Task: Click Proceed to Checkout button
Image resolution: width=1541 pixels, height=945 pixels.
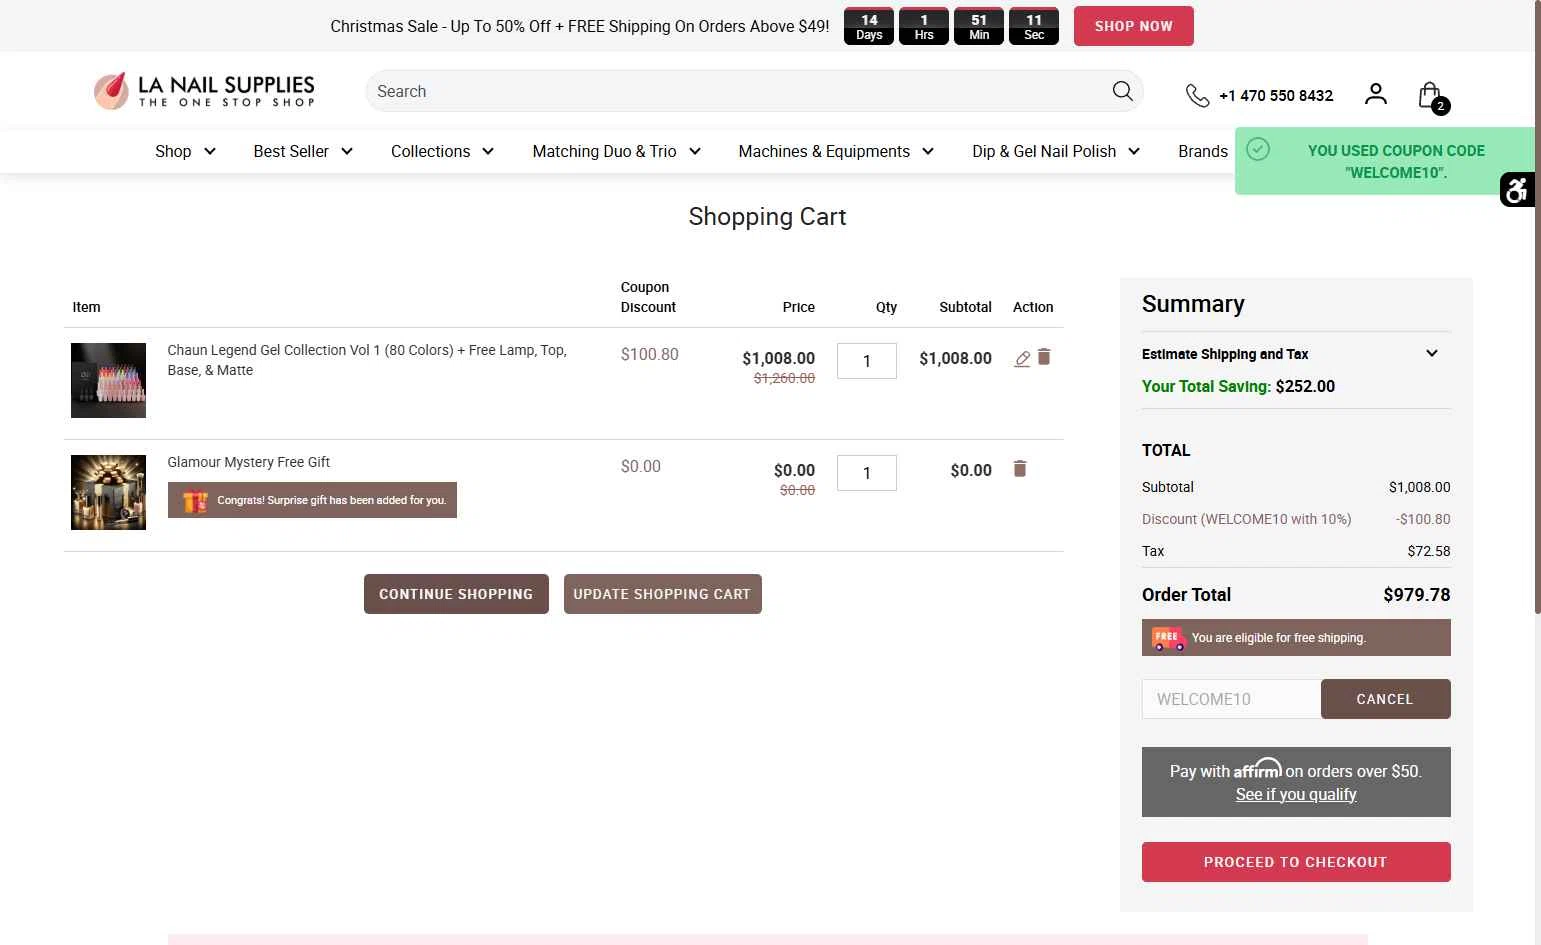Action: [1296, 862]
